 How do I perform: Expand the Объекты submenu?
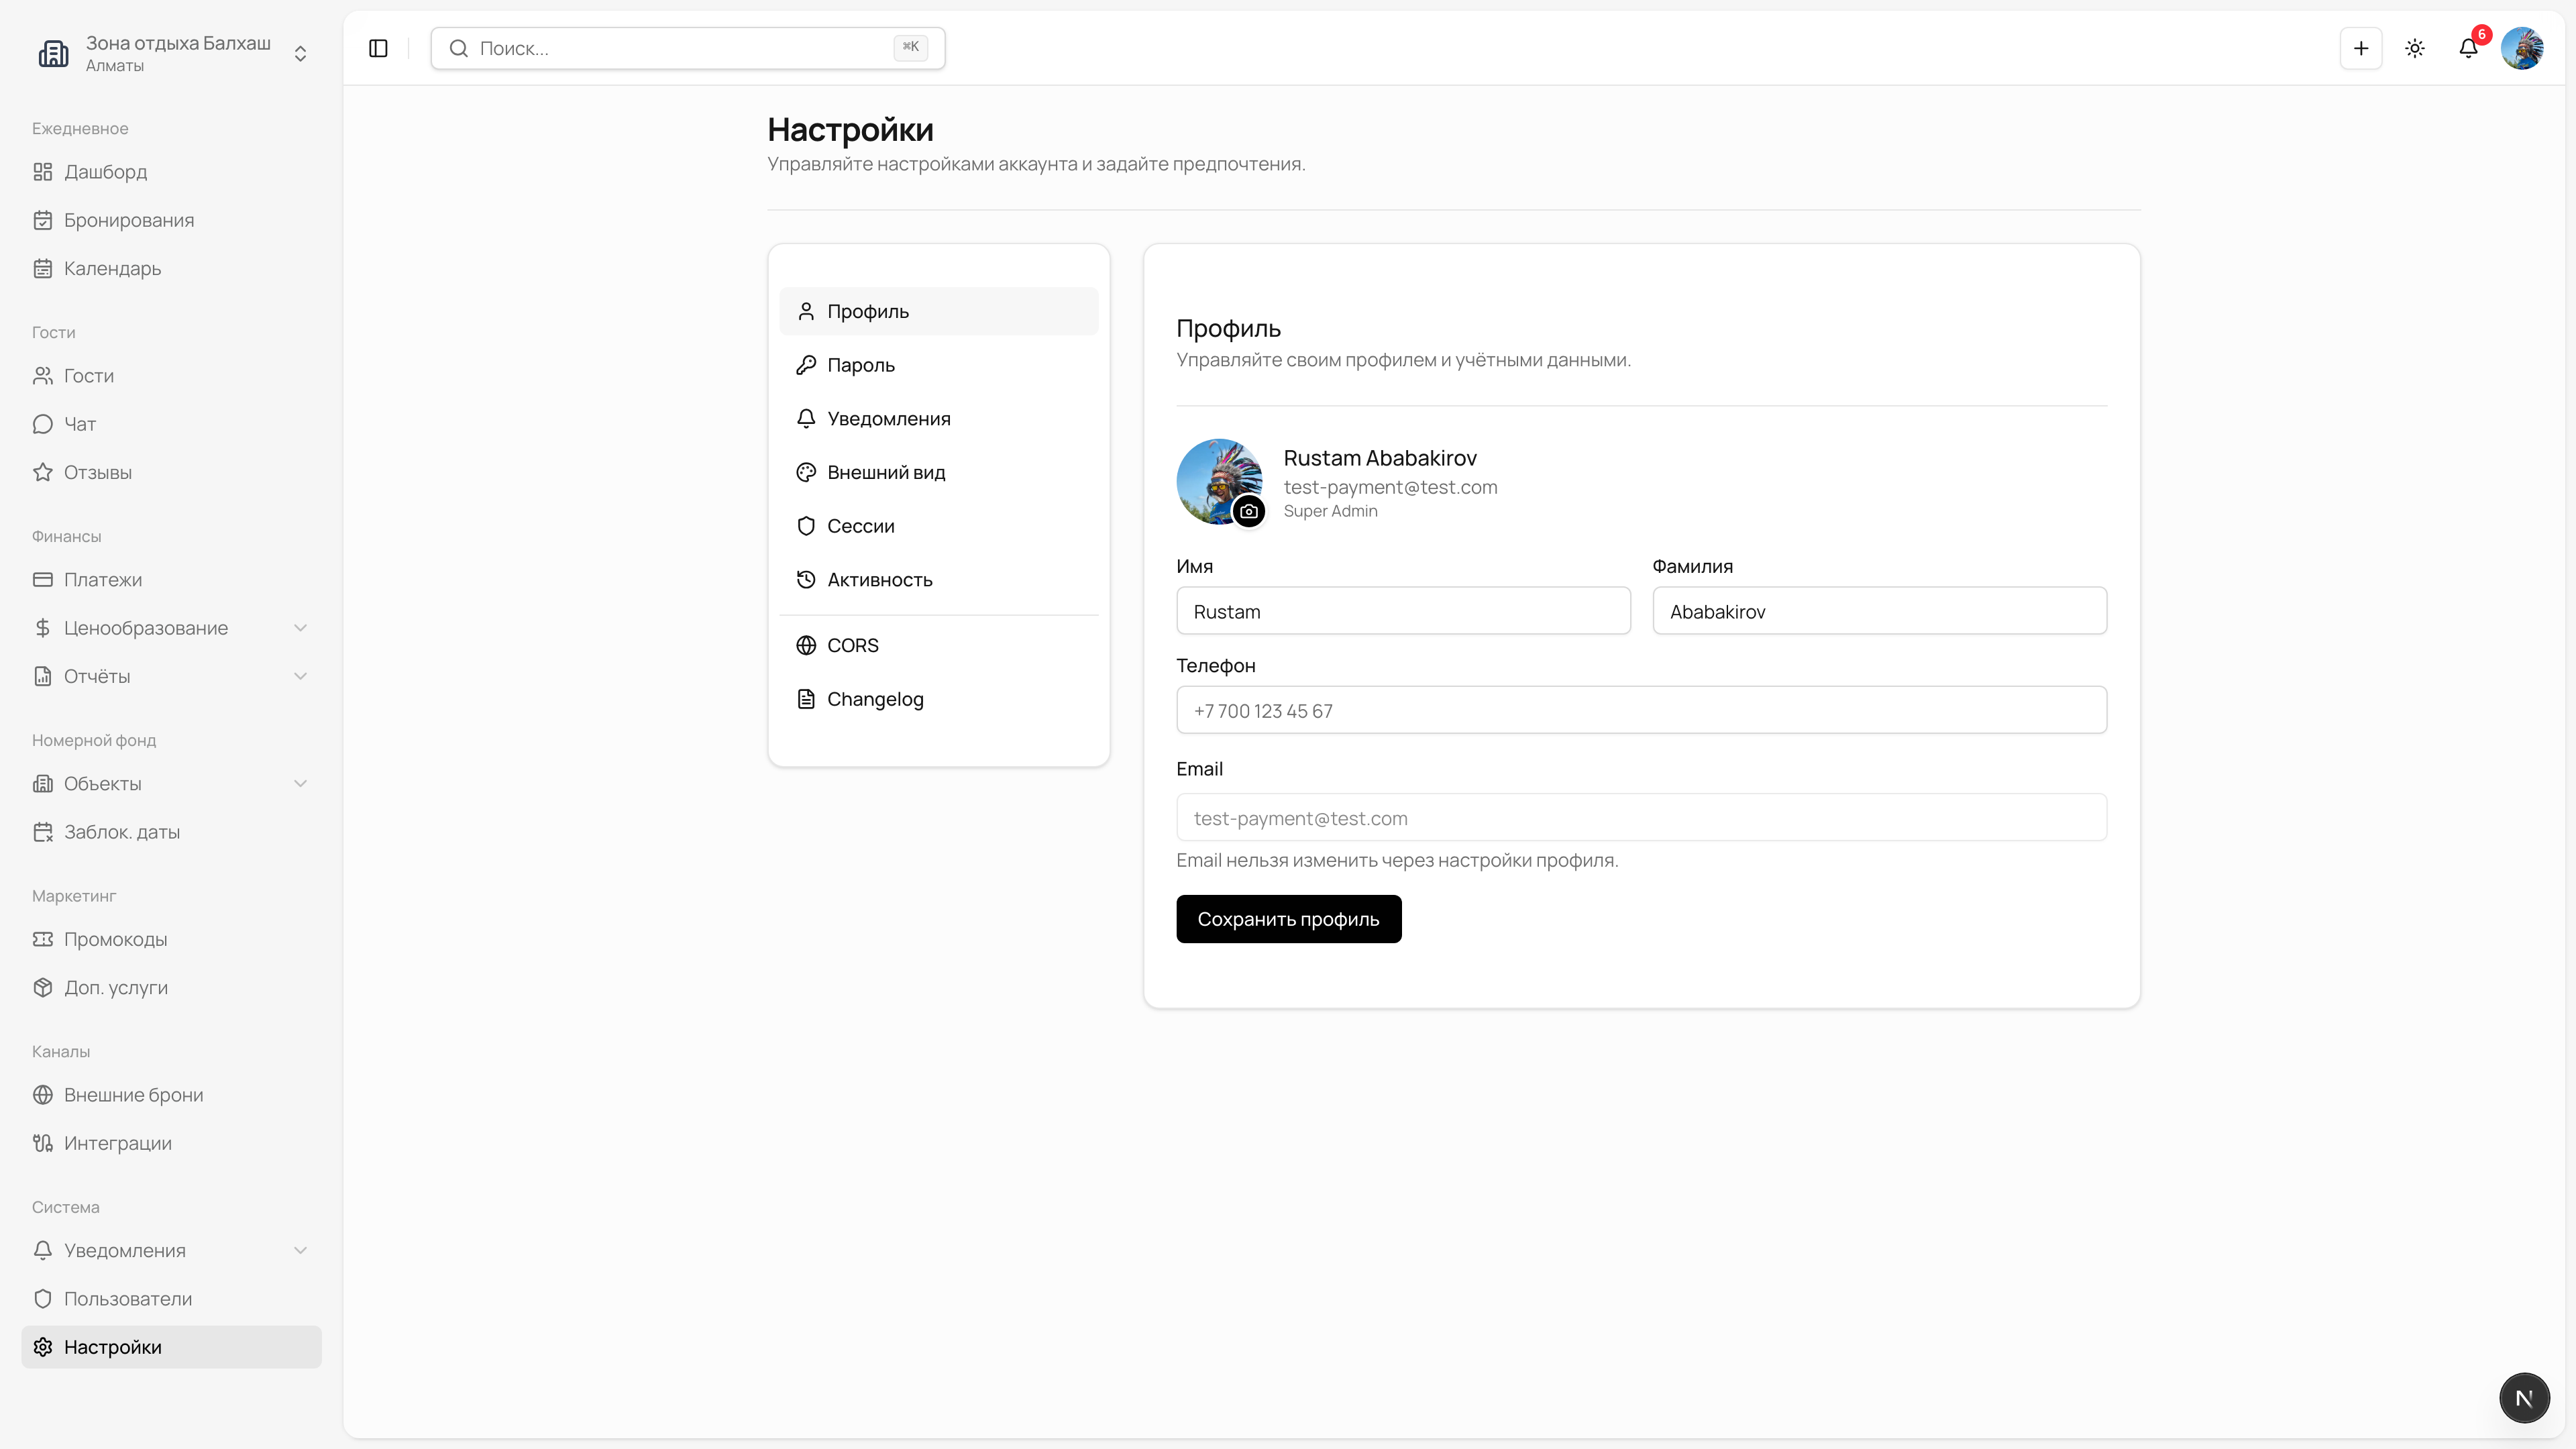170,784
